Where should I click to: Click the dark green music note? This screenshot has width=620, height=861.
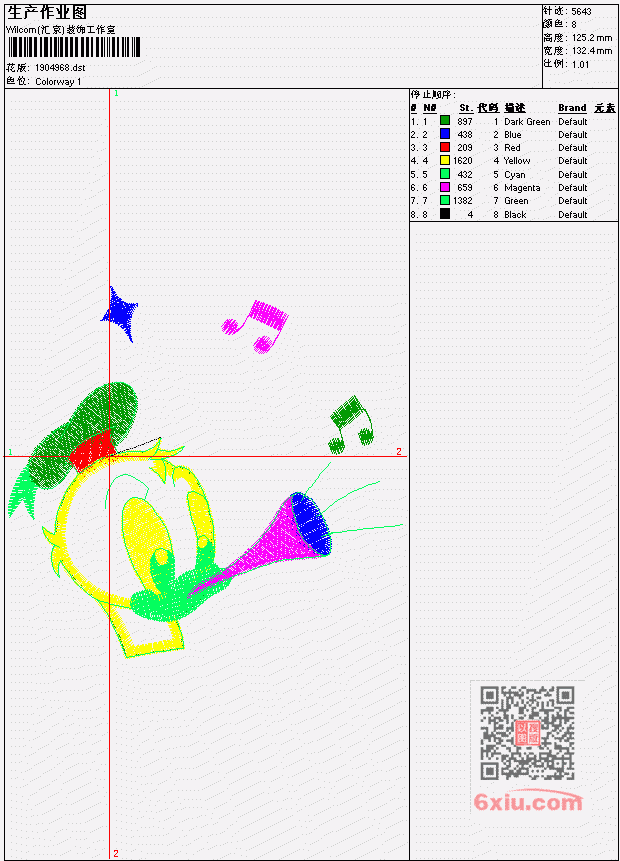pyautogui.click(x=351, y=426)
